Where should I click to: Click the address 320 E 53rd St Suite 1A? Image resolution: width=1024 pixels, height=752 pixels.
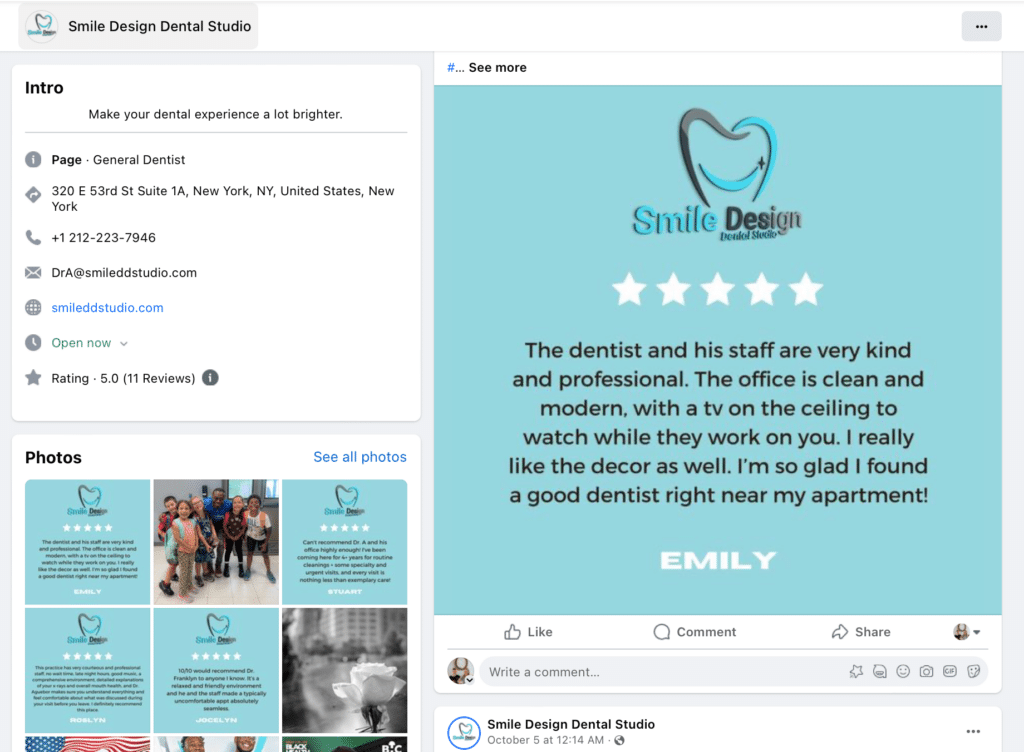click(223, 198)
